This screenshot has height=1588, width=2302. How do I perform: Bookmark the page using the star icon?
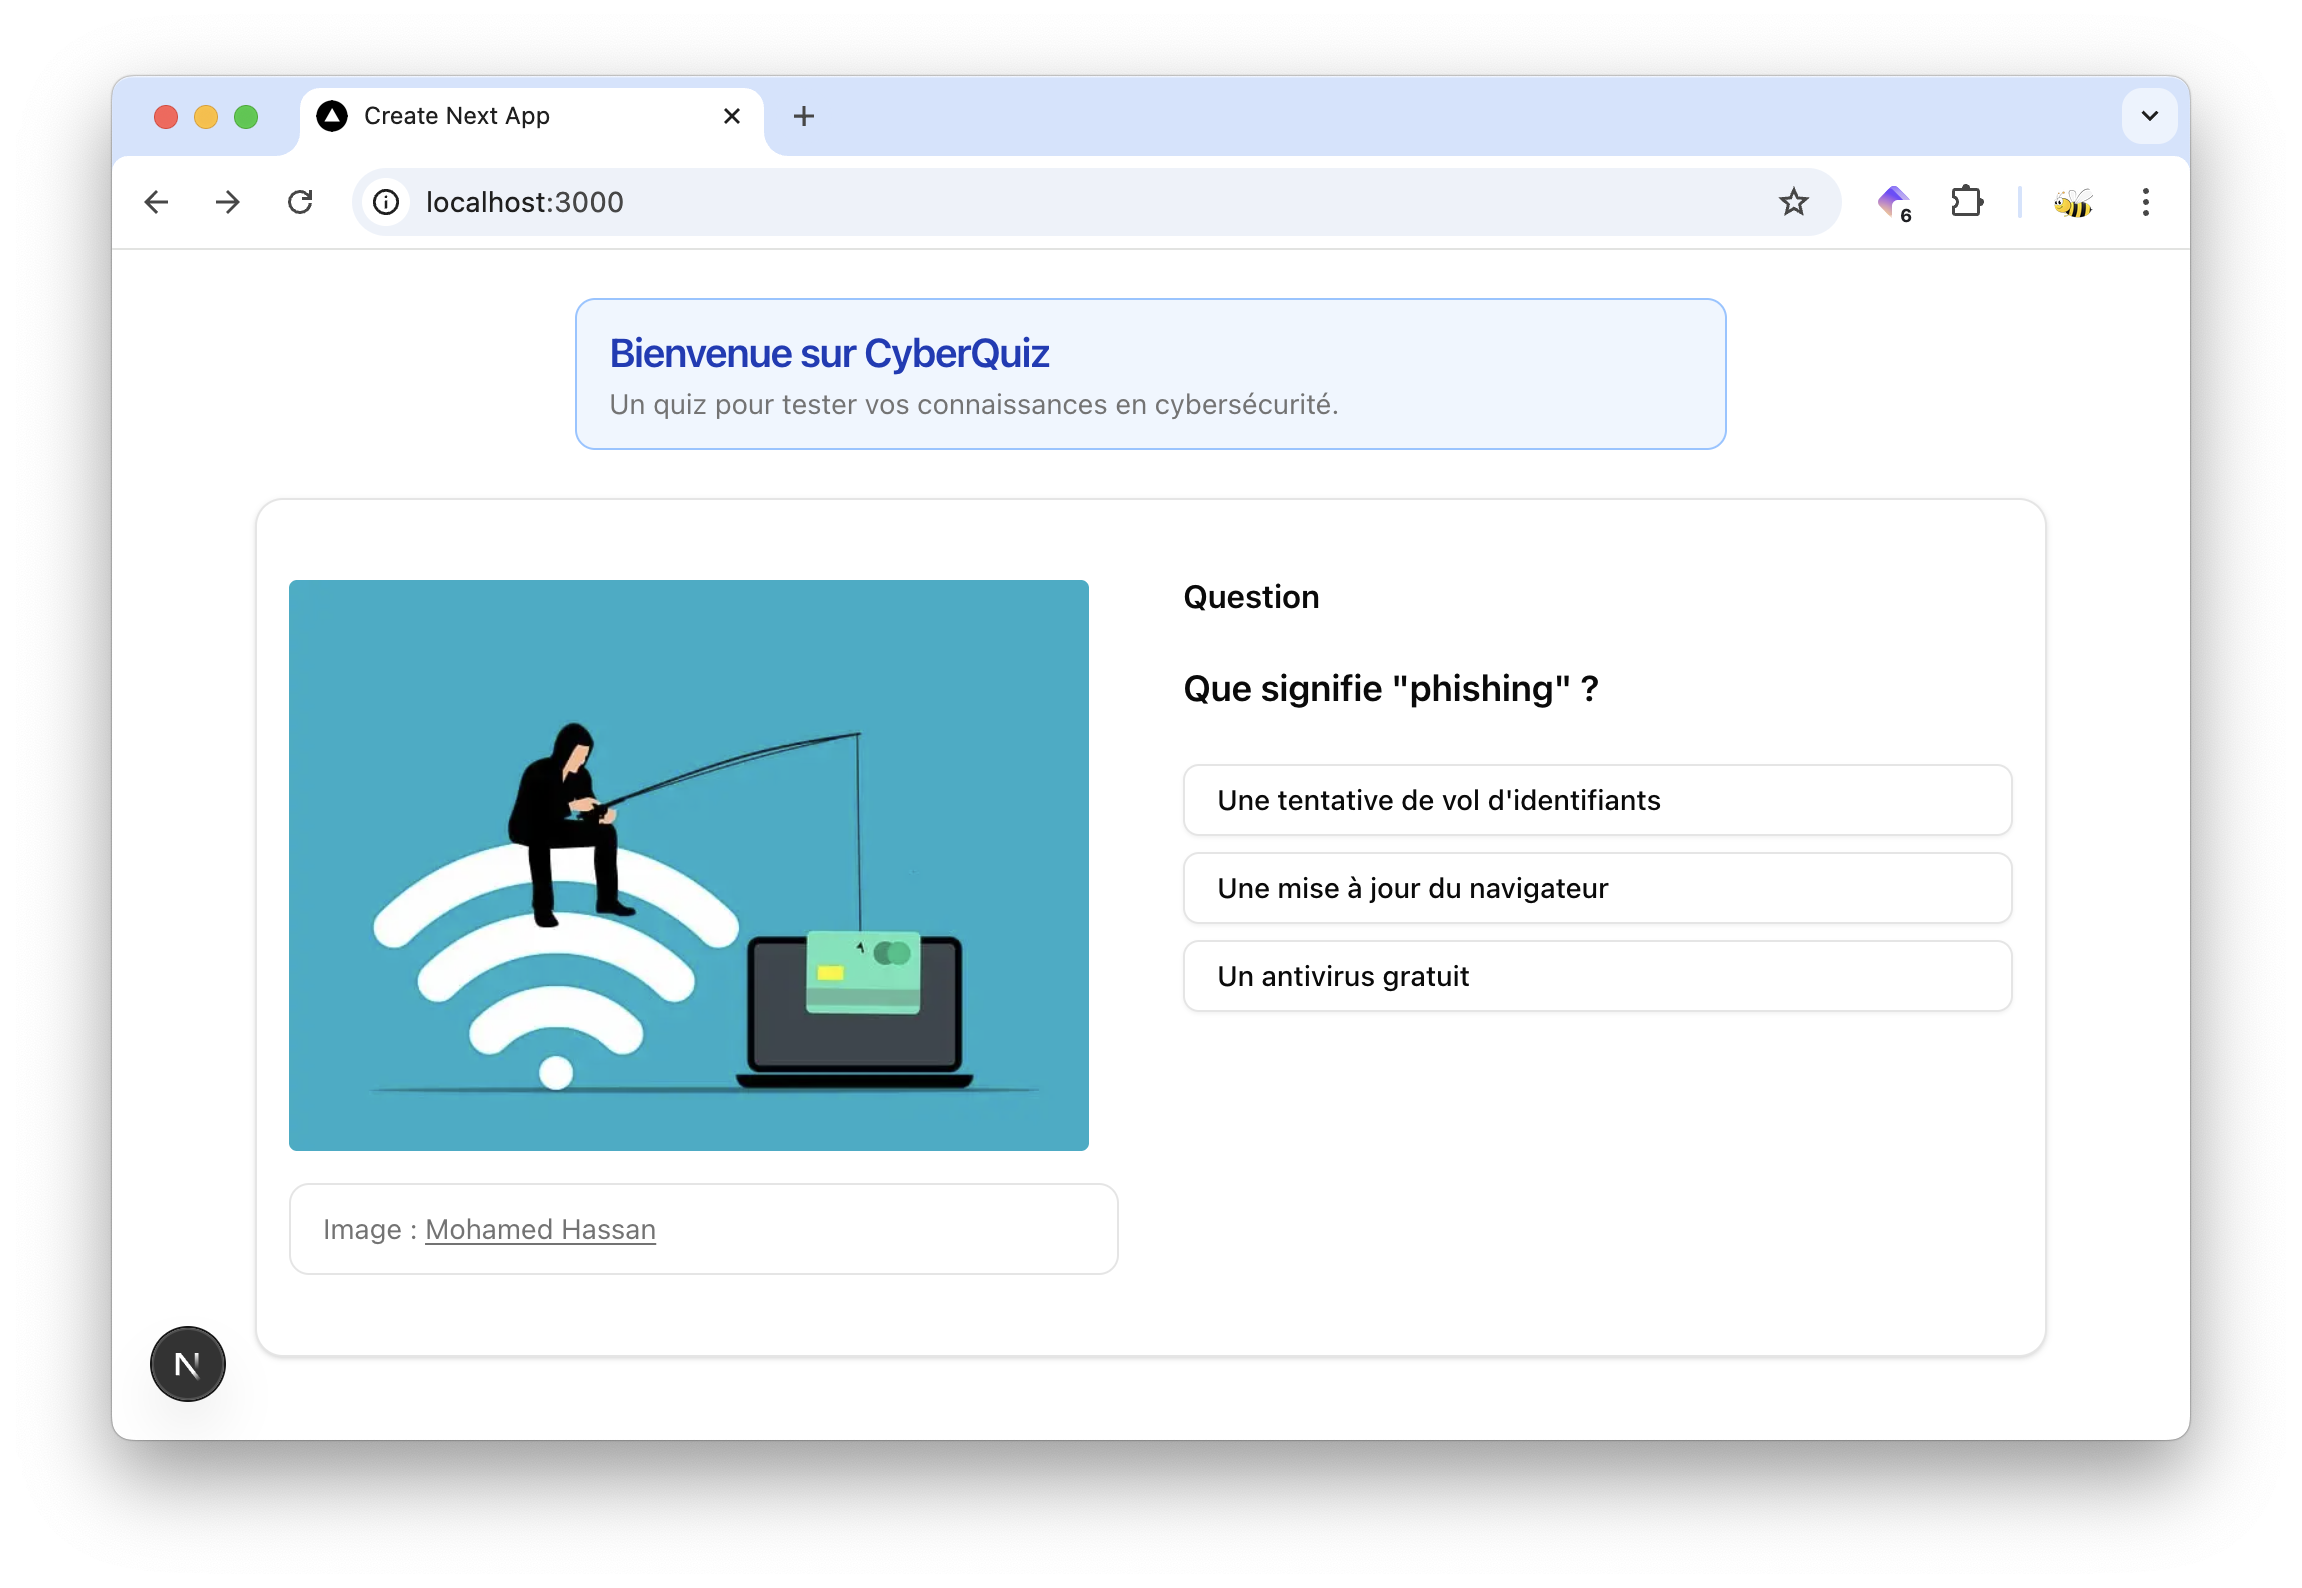point(1794,202)
